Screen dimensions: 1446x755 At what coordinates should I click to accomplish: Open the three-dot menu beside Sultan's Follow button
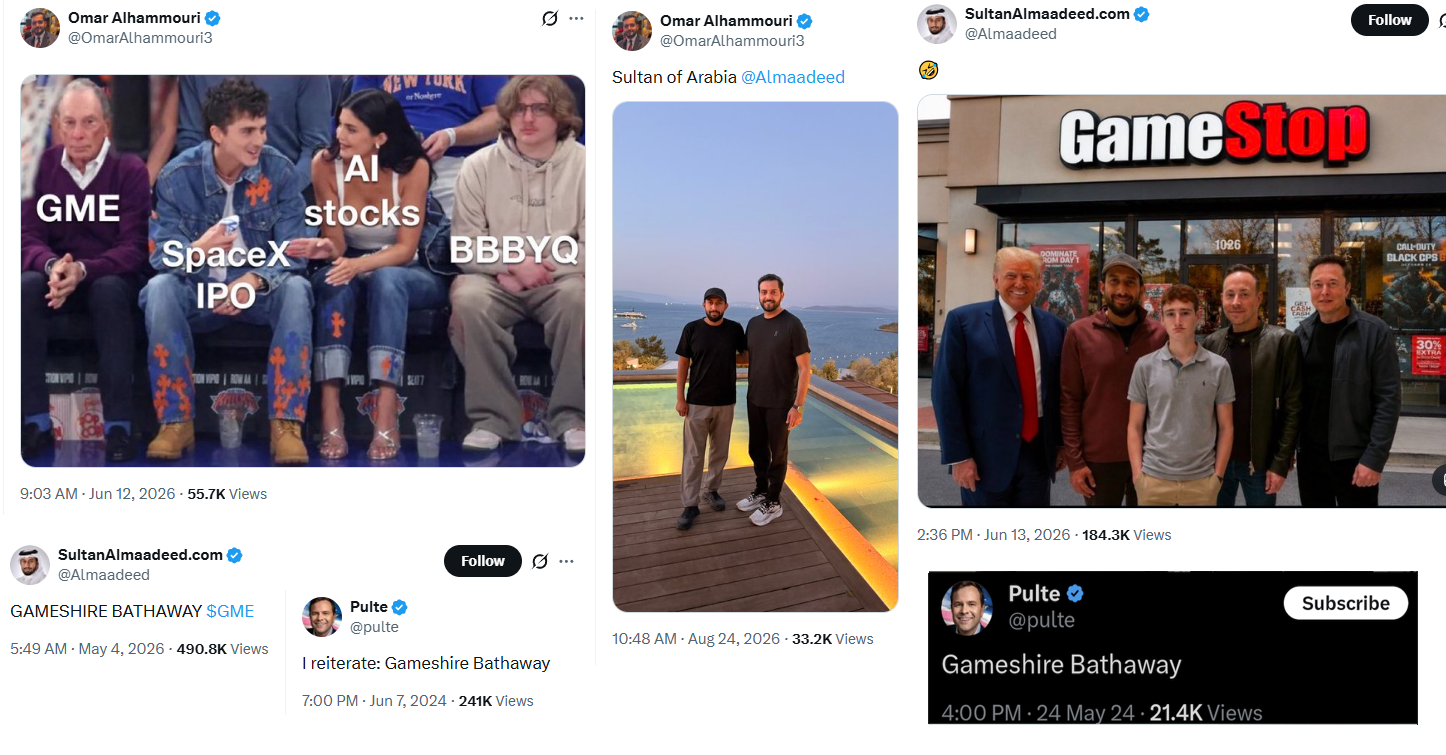(x=567, y=561)
